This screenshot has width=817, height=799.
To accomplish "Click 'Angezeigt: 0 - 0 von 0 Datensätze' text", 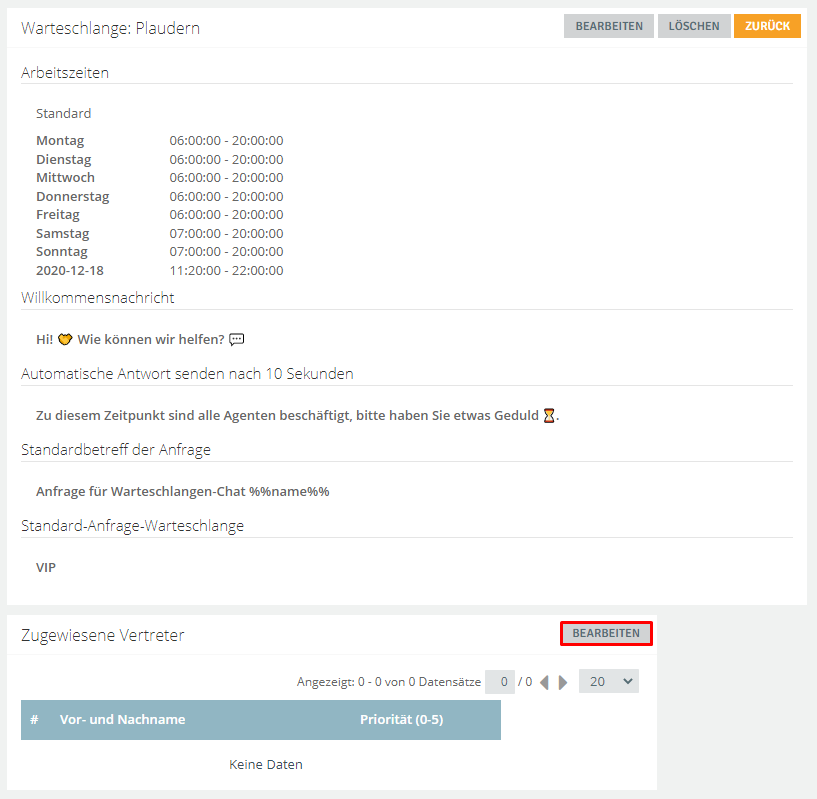I will coord(389,682).
